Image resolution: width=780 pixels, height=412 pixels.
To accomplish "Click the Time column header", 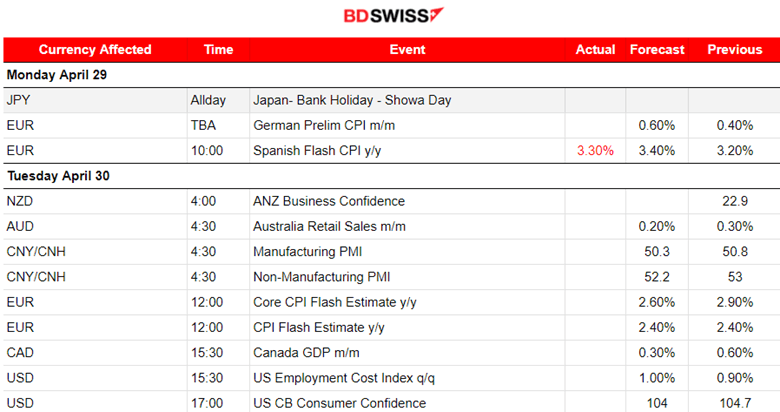I will point(218,49).
